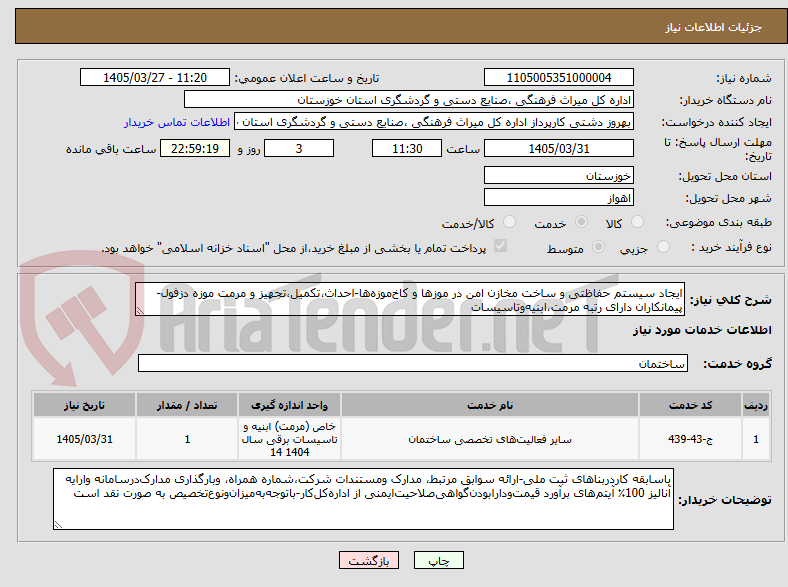The height and width of the screenshot is (587, 788).
Task: Click the گروه خدمت label
Action: [x=737, y=364]
